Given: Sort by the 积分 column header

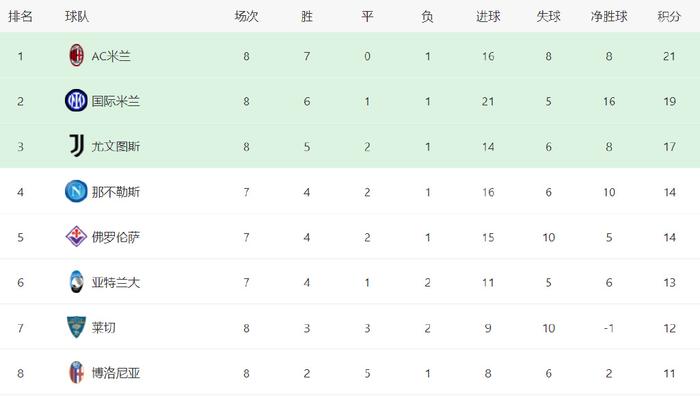Looking at the screenshot, I should tap(669, 17).
